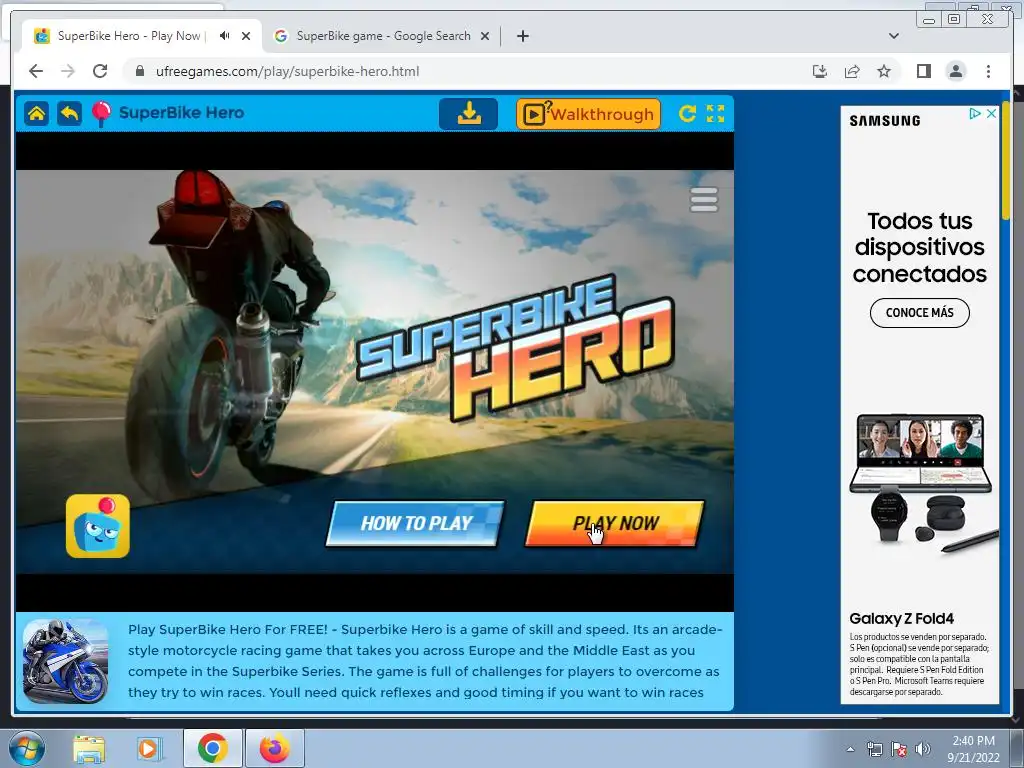This screenshot has width=1024, height=768.
Task: Expand the tab search dropdown
Action: (894, 36)
